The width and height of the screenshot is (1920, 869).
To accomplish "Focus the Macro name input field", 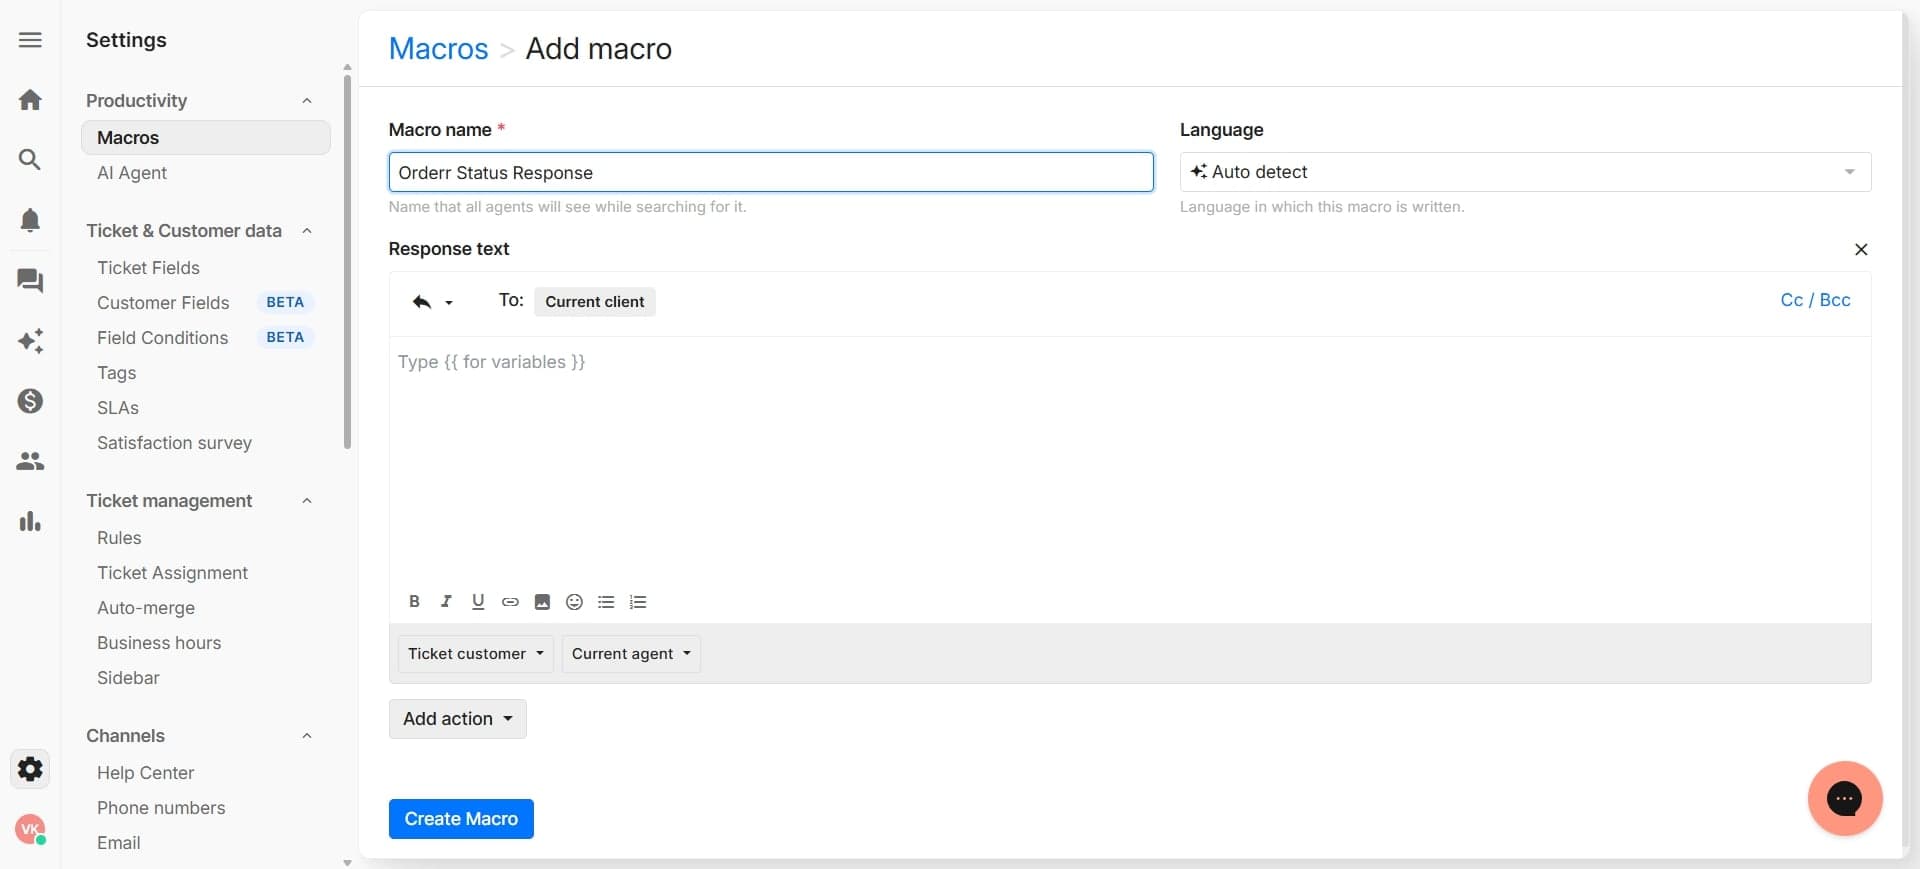I will click(x=771, y=172).
